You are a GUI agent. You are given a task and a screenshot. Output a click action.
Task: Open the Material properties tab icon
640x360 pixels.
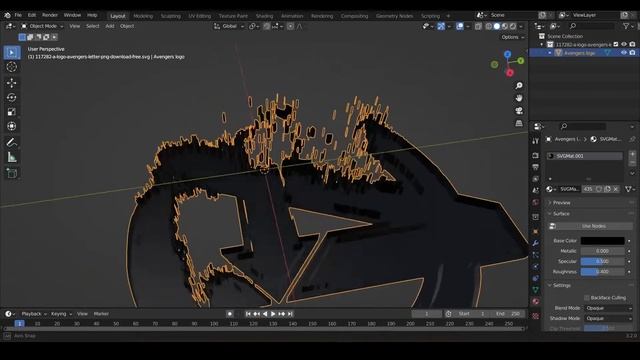click(x=536, y=301)
